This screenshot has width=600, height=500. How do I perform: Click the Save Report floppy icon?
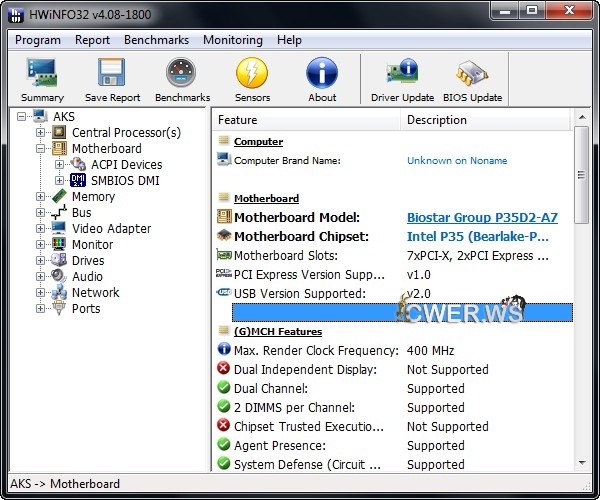click(112, 79)
